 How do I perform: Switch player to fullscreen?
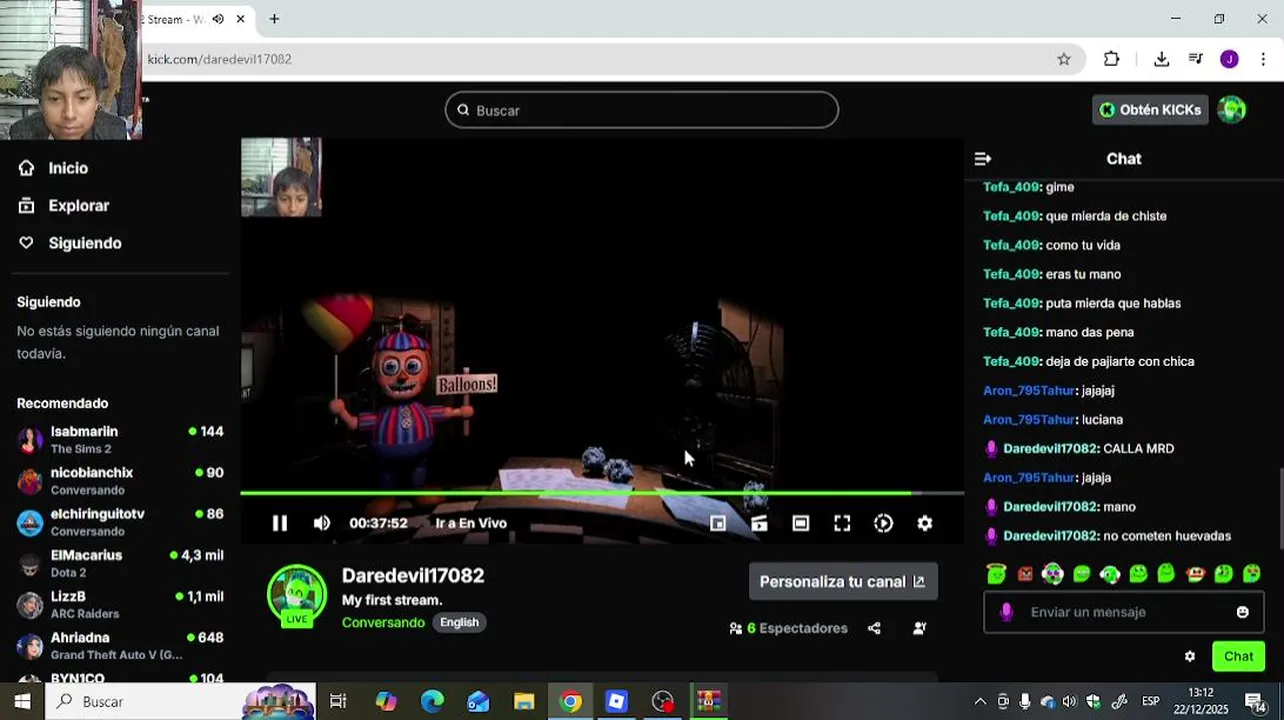coord(842,523)
